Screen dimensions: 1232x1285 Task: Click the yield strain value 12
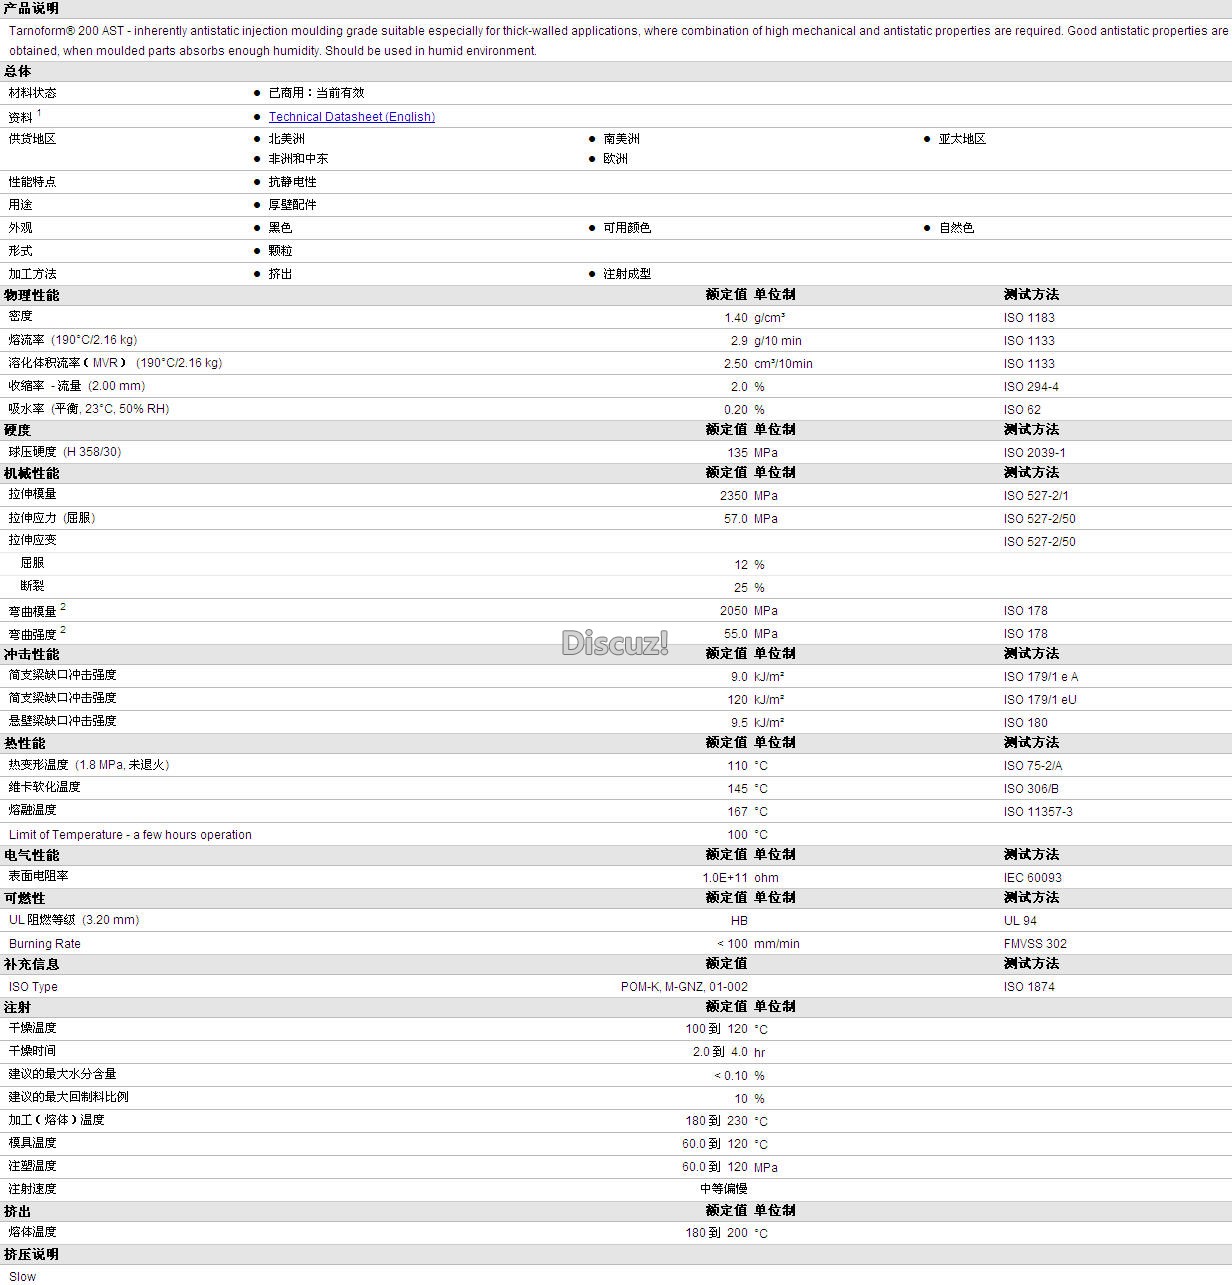click(741, 565)
